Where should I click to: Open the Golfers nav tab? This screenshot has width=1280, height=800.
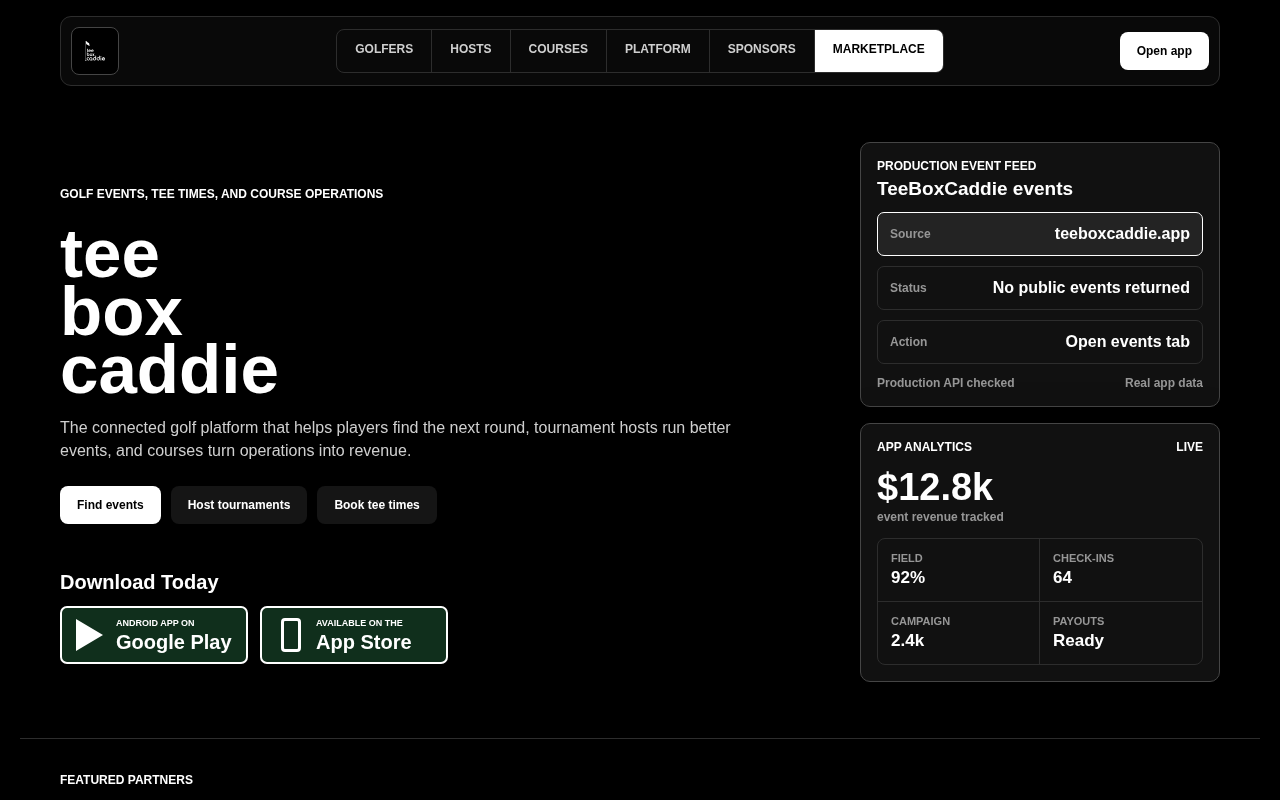coord(384,50)
